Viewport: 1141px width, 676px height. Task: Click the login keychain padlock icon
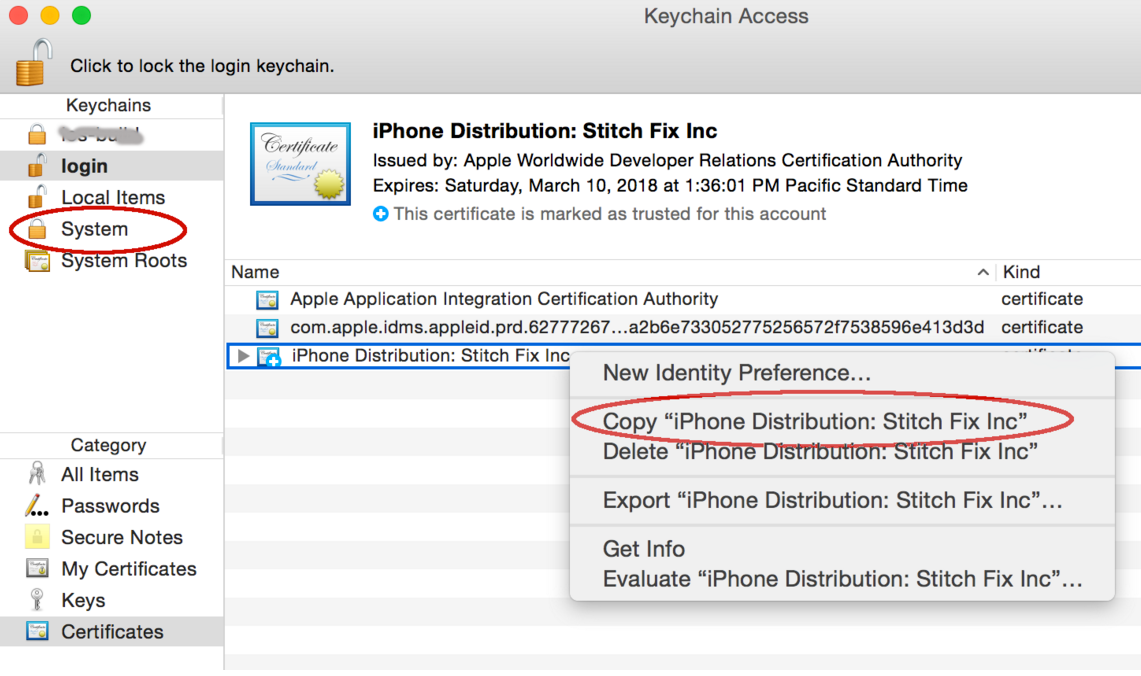coord(37,166)
